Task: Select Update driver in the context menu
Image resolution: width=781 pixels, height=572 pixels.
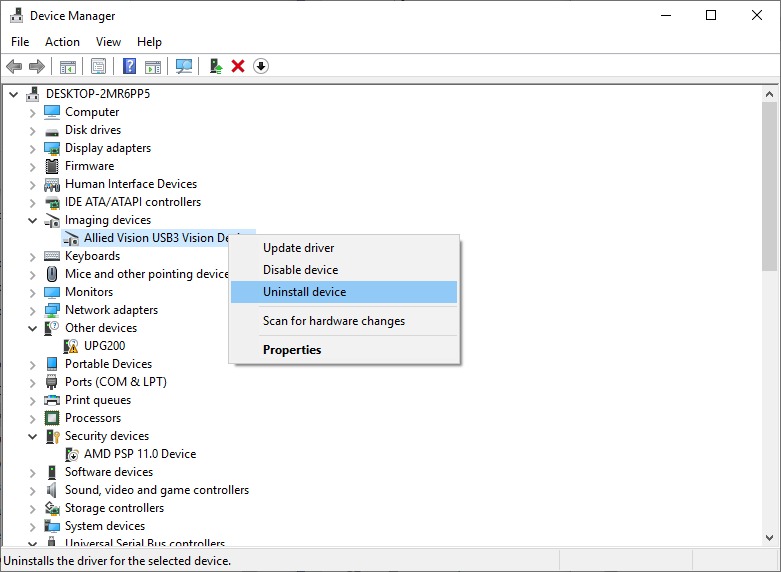Action: 298,248
